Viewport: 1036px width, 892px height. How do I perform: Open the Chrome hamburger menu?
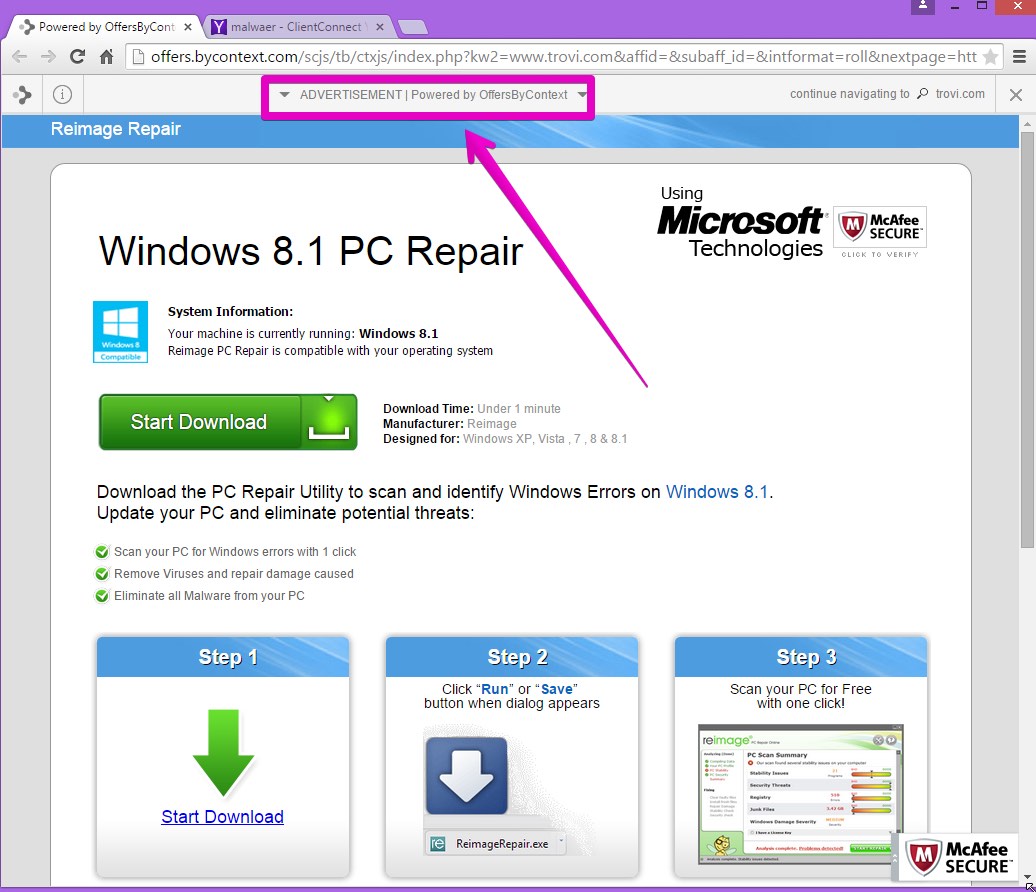(1018, 57)
